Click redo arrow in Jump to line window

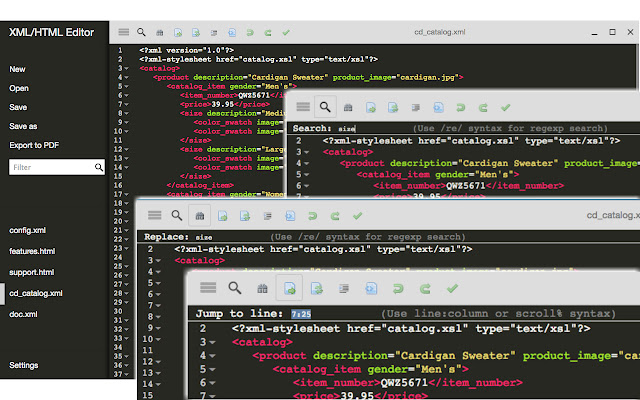[425, 289]
